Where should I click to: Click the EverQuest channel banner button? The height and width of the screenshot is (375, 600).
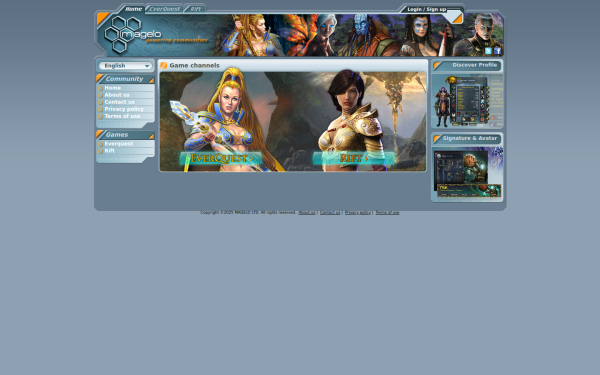pos(221,158)
